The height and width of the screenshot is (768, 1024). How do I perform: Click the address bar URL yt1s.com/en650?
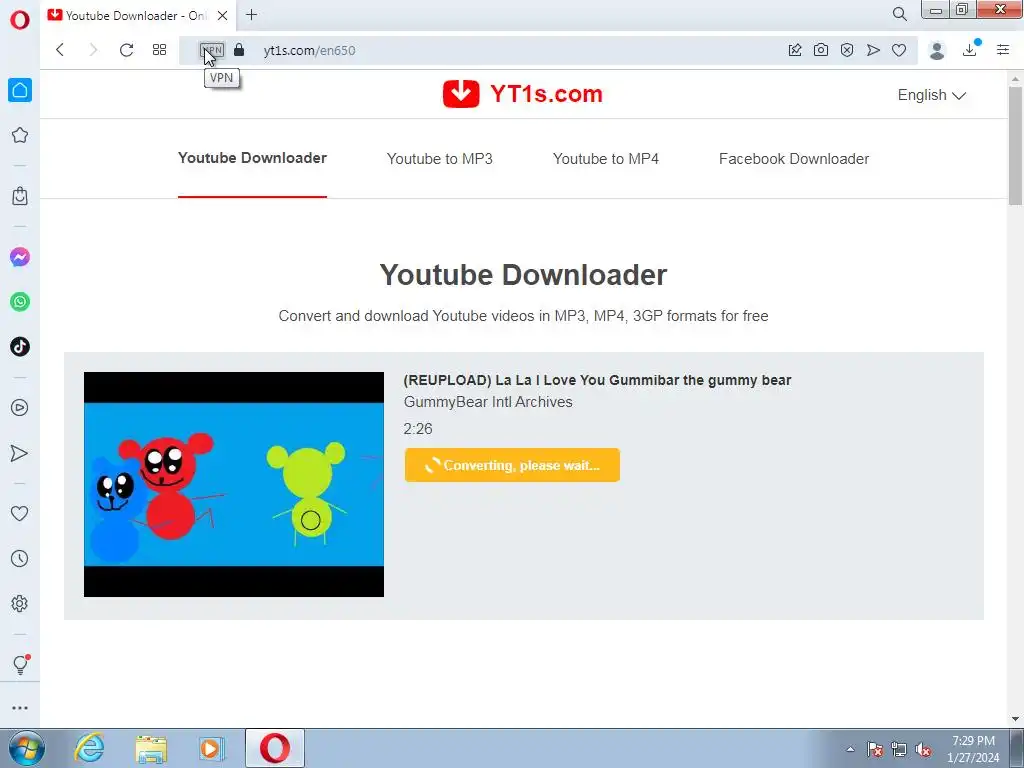coord(310,50)
